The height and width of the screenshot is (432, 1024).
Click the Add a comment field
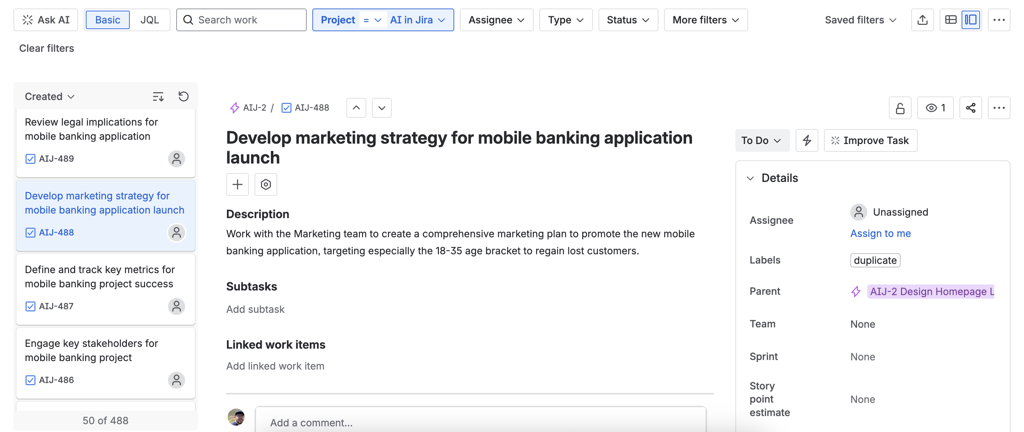tap(481, 422)
